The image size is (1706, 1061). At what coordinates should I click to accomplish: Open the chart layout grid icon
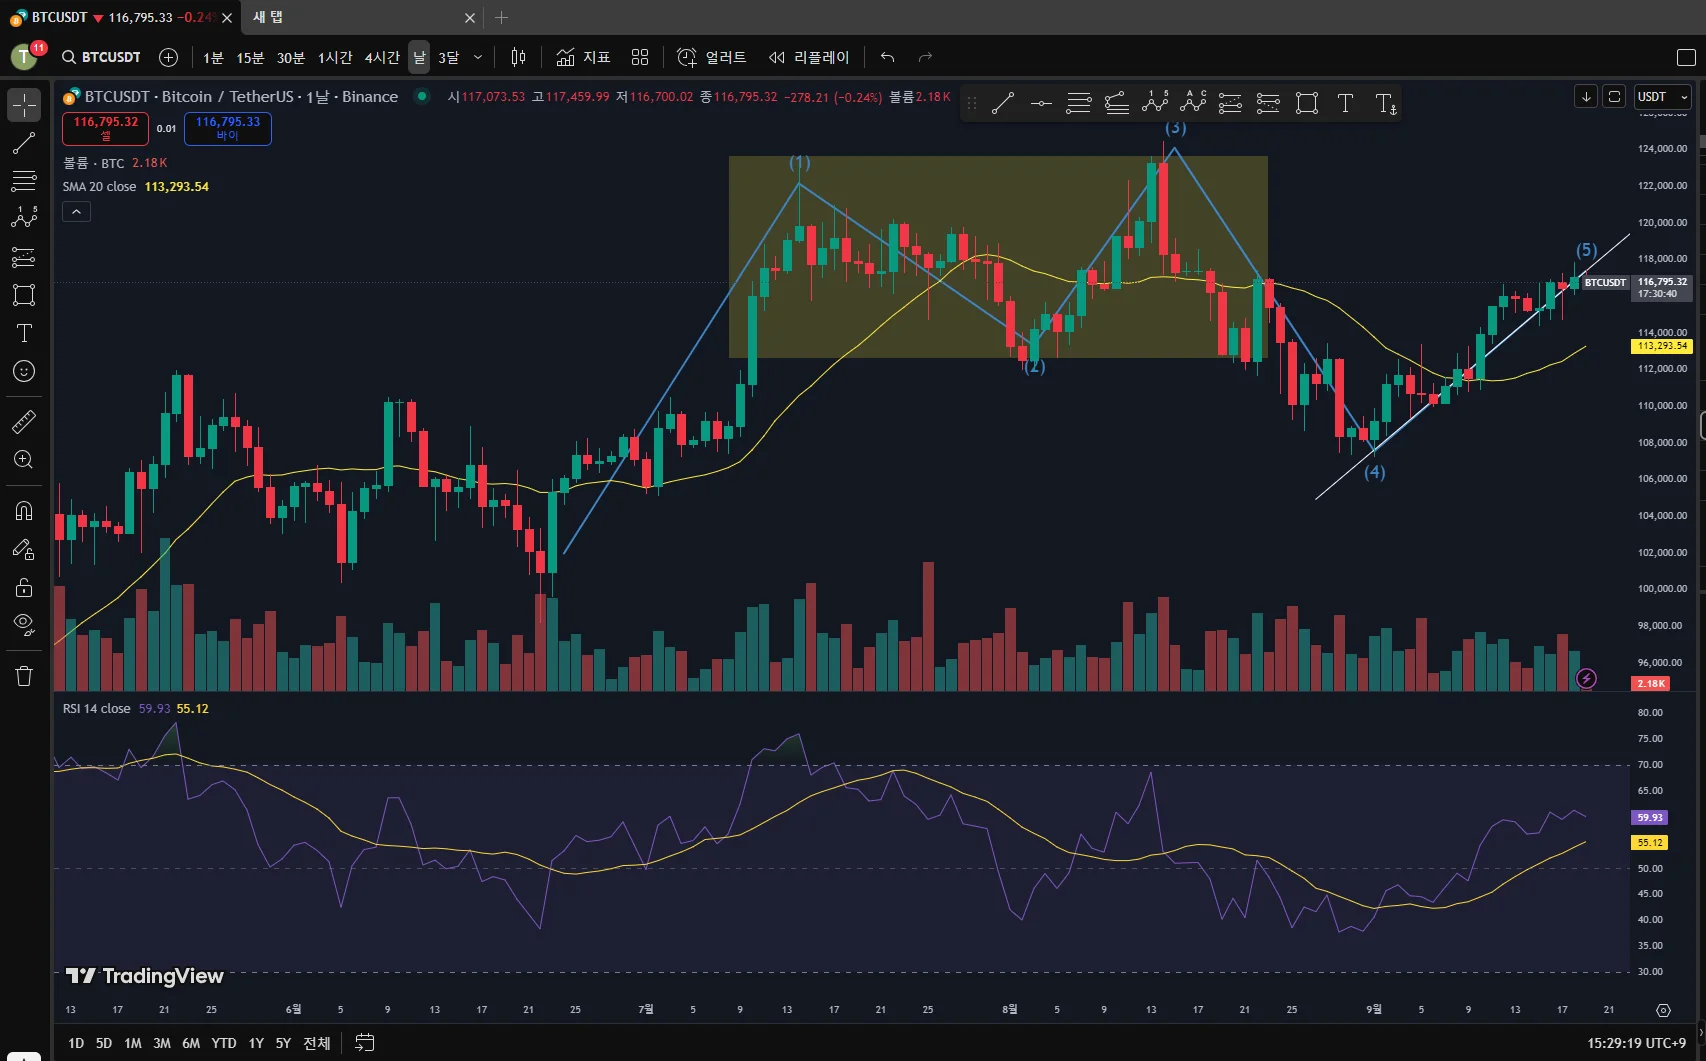[640, 57]
